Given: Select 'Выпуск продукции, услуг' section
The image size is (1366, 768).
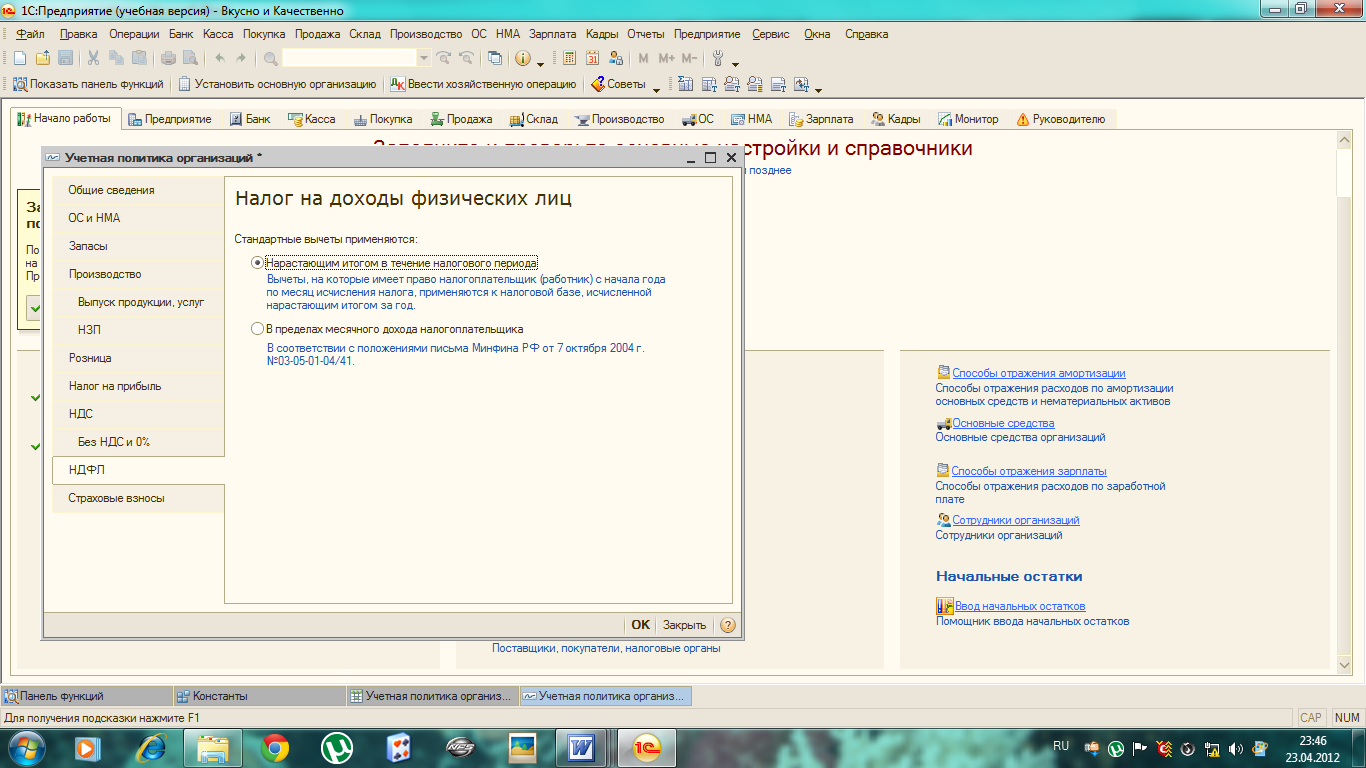Looking at the screenshot, I should pos(138,302).
